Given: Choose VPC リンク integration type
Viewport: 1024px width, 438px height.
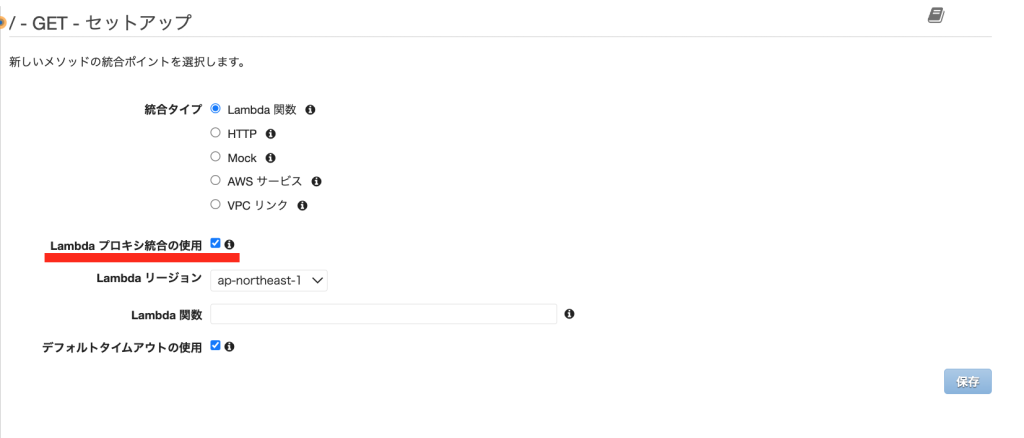Looking at the screenshot, I should tap(216, 204).
